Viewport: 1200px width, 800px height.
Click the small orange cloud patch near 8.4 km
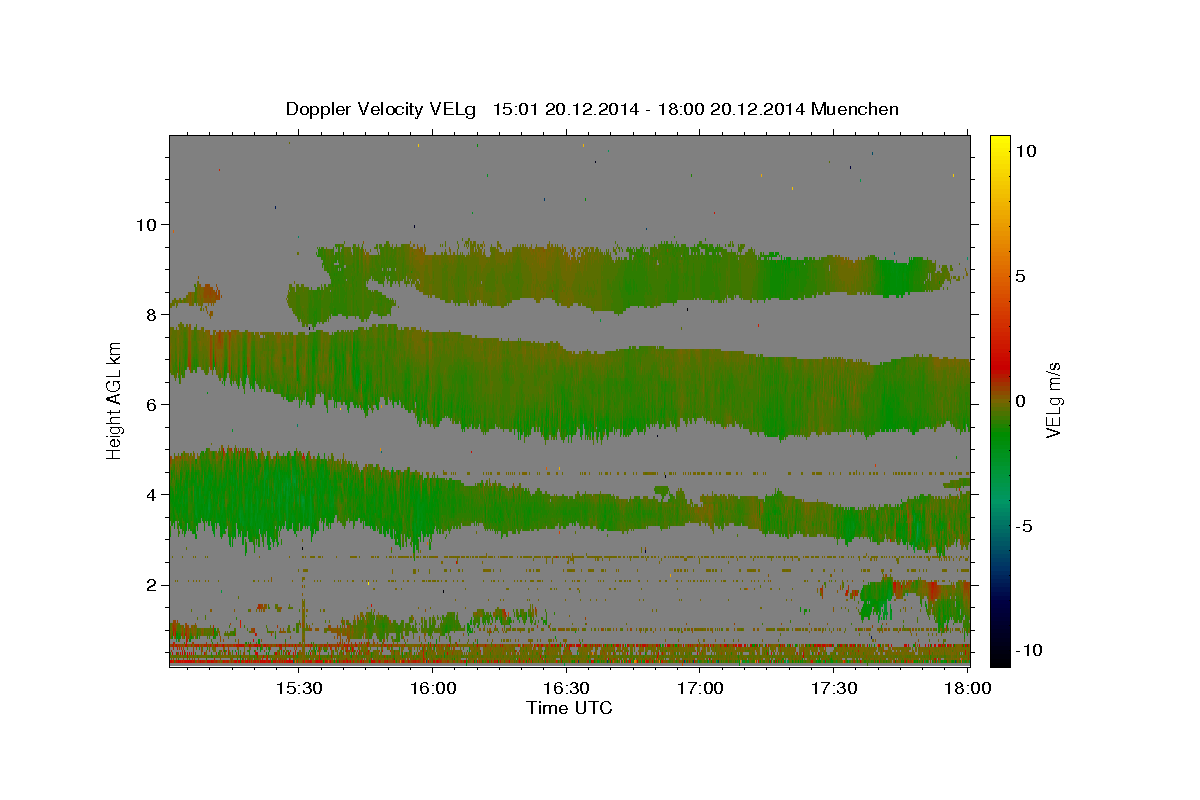203,294
